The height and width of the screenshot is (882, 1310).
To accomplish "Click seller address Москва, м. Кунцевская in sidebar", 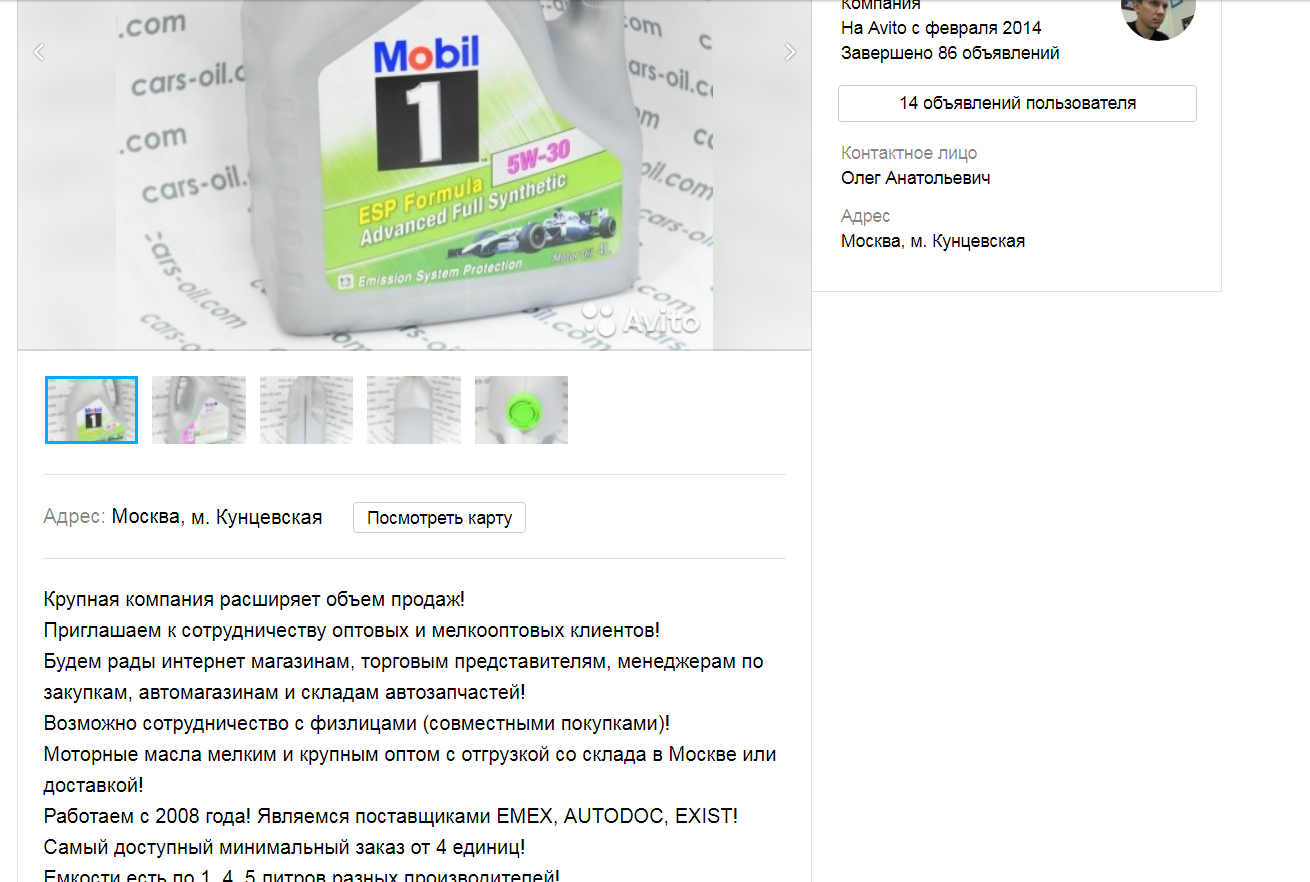I will pyautogui.click(x=933, y=241).
